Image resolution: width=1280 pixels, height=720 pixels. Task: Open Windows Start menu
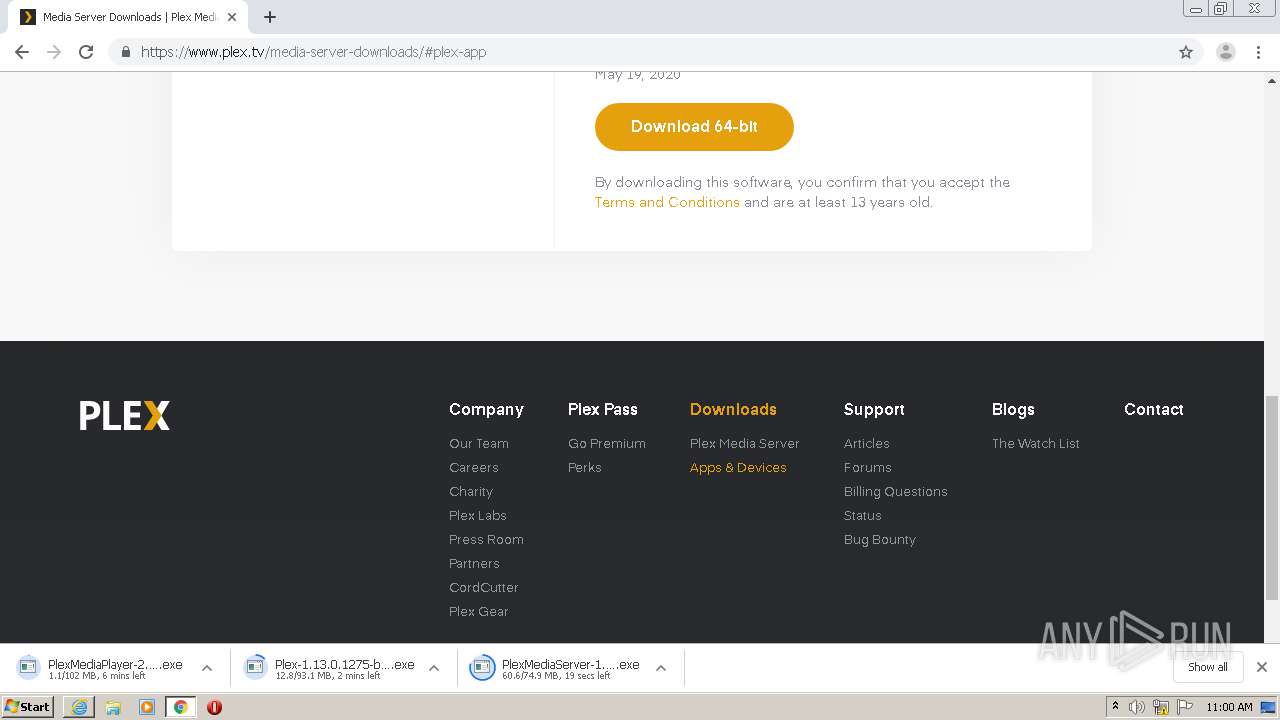28,707
